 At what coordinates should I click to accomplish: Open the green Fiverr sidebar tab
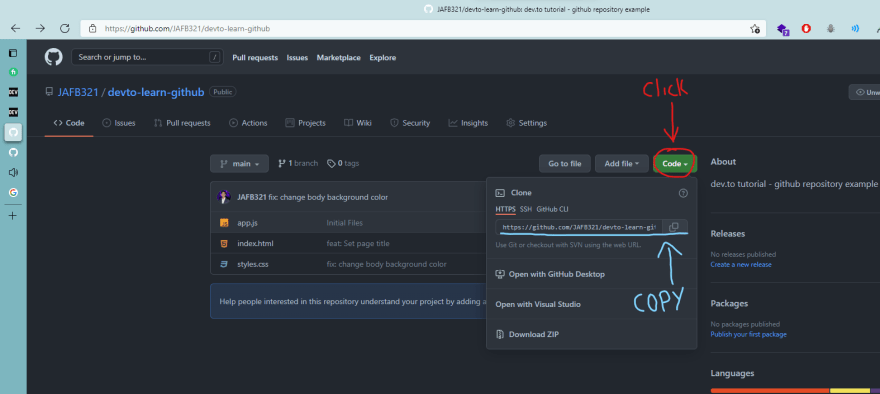click(13, 72)
